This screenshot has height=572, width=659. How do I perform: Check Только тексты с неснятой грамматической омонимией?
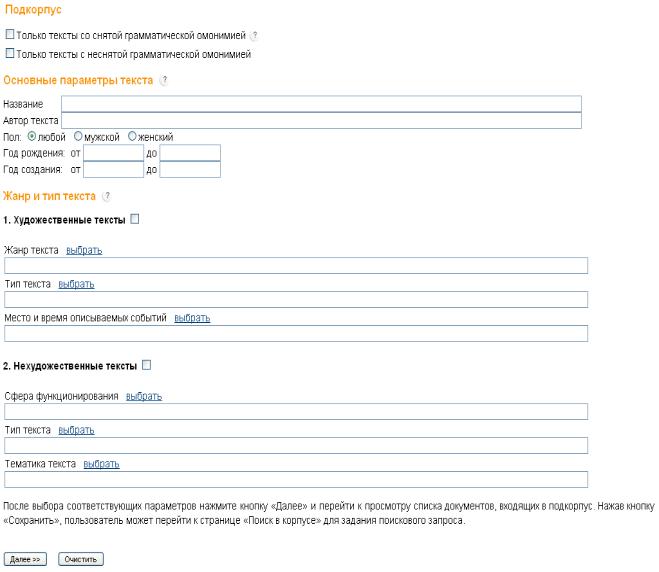(10, 53)
